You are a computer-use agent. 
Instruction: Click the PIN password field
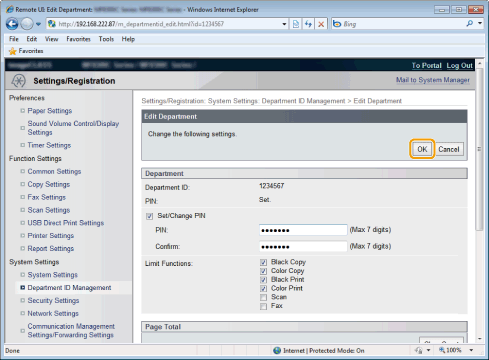pyautogui.click(x=303, y=230)
